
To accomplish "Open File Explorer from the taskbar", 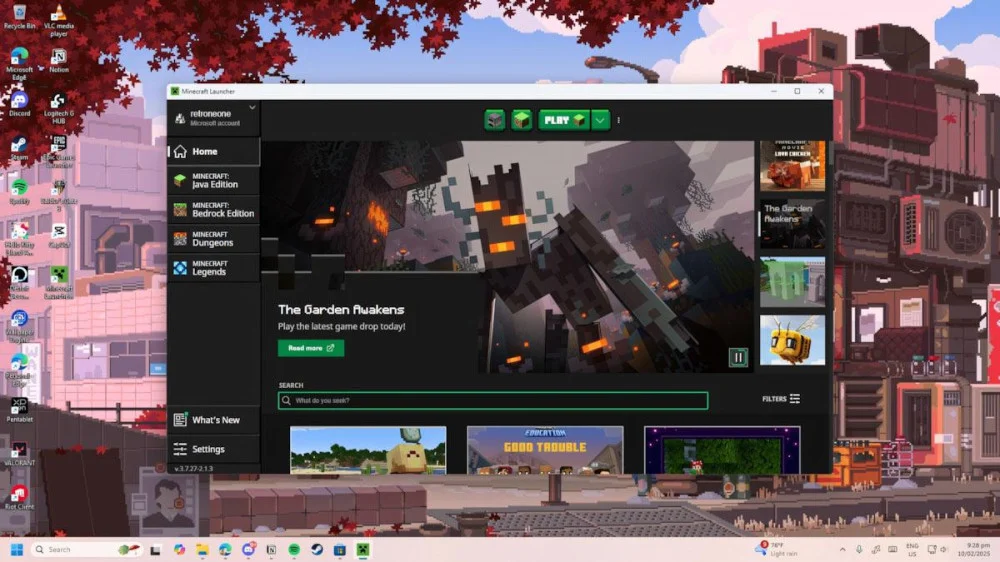I will (202, 549).
